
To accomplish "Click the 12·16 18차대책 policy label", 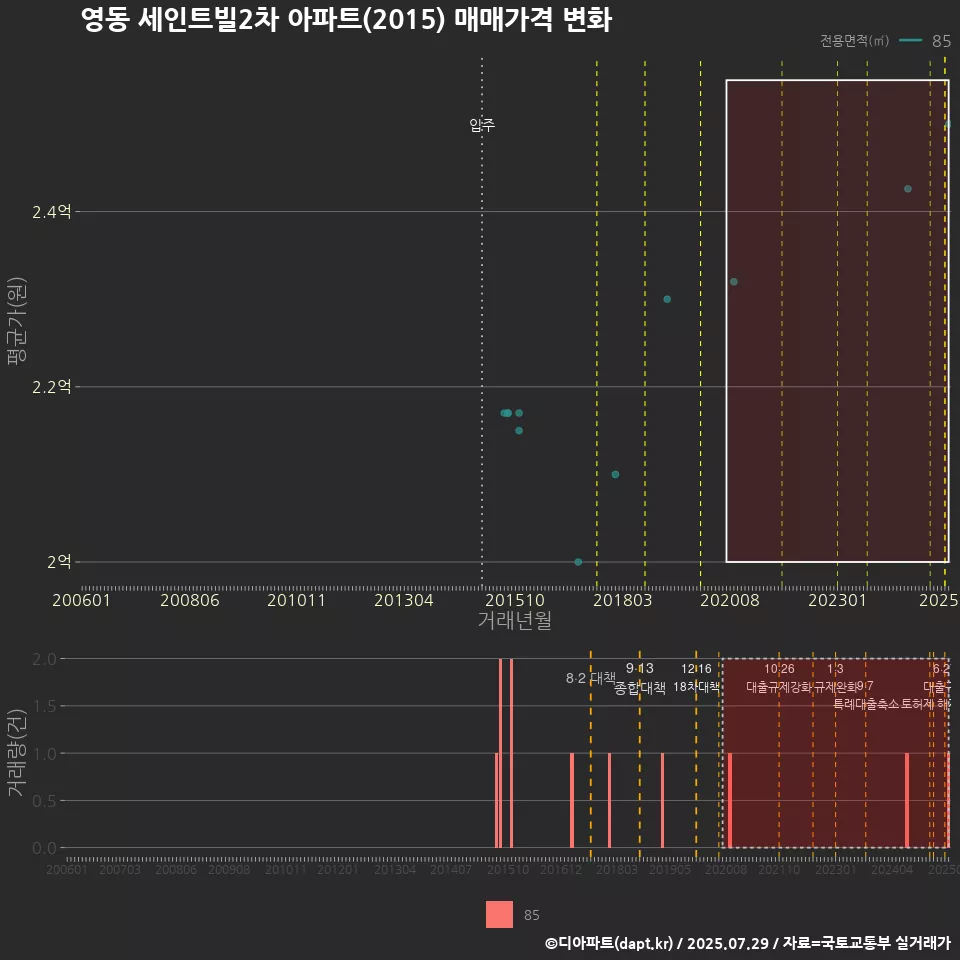I will pyautogui.click(x=697, y=678).
